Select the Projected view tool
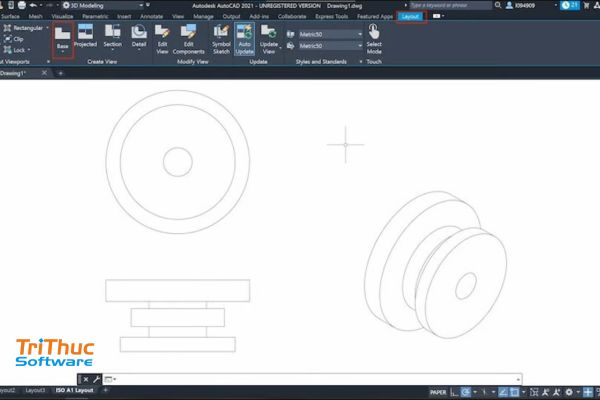This screenshot has height=400, width=600. [85, 36]
